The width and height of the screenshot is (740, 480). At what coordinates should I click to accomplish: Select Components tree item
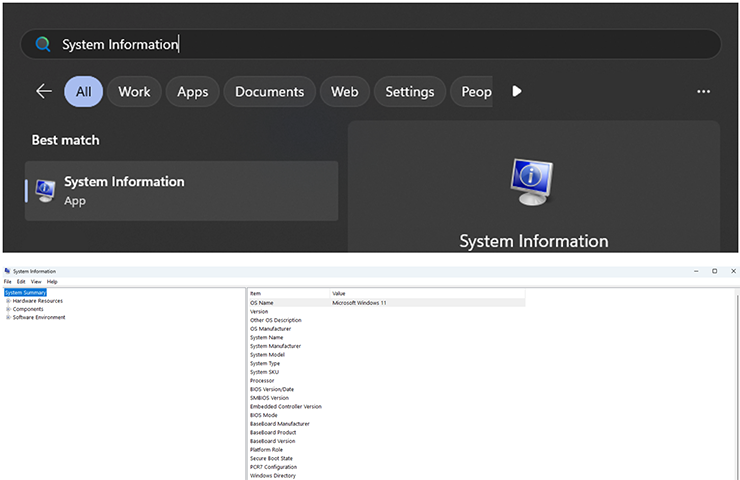click(x=28, y=309)
